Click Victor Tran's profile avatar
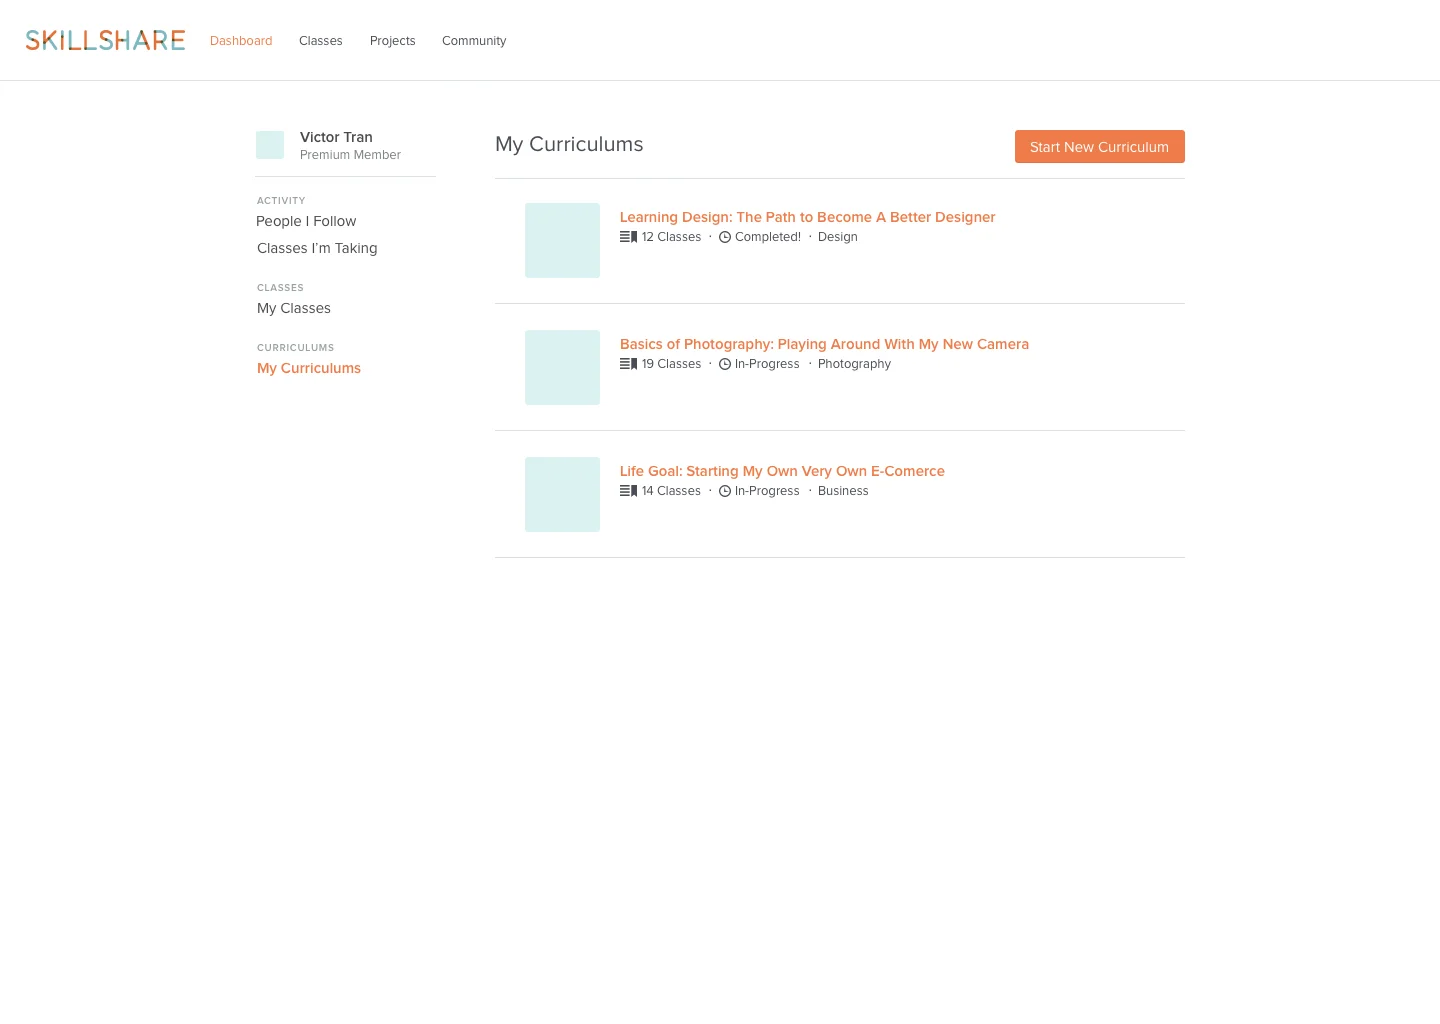The height and width of the screenshot is (1024, 1440). pyautogui.click(x=270, y=145)
